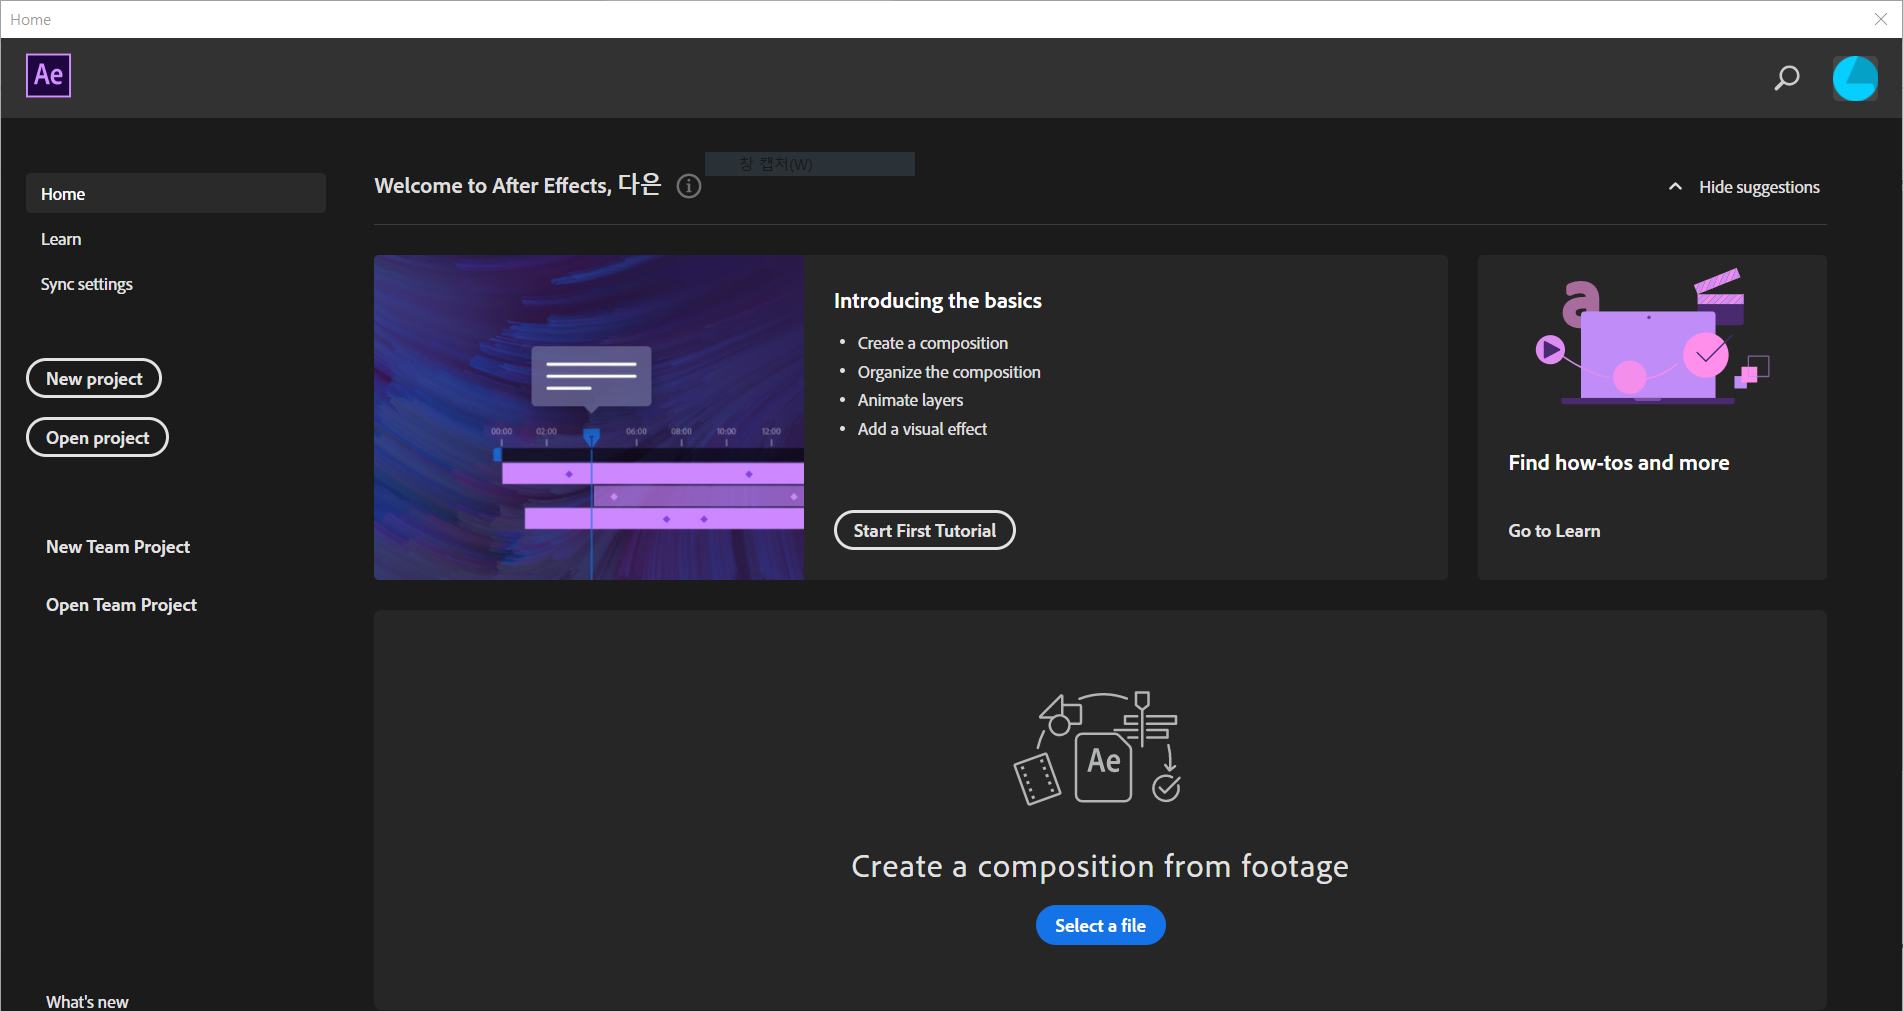Click Hide suggestions text
This screenshot has width=1903, height=1011.
tap(1759, 187)
